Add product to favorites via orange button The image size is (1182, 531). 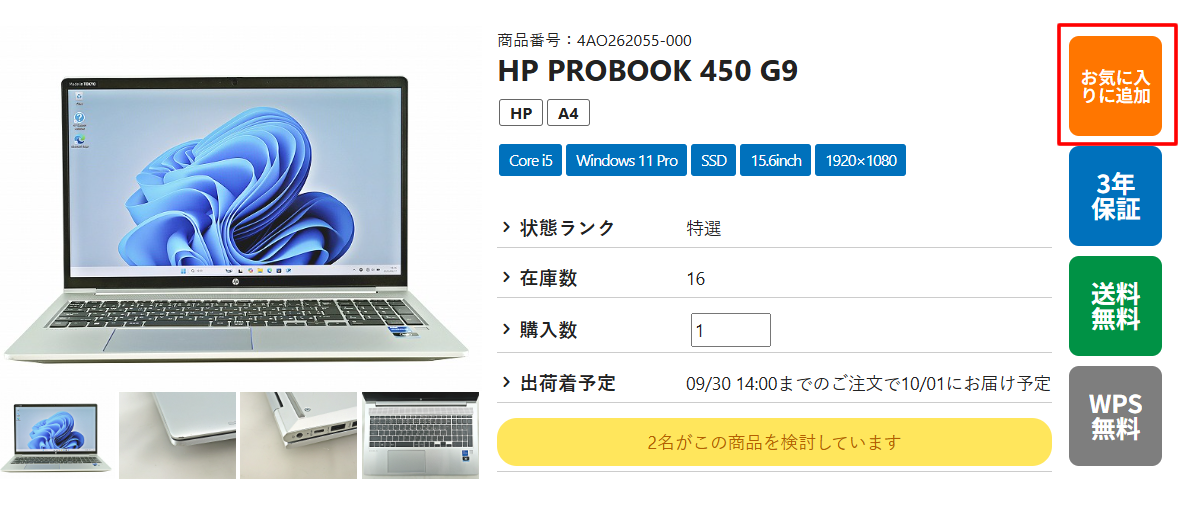[1115, 86]
